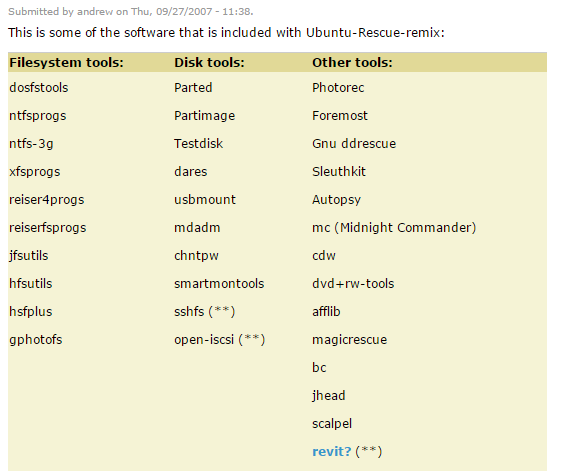Click the smartmontools cell
This screenshot has height=476, width=580.
[219, 284]
